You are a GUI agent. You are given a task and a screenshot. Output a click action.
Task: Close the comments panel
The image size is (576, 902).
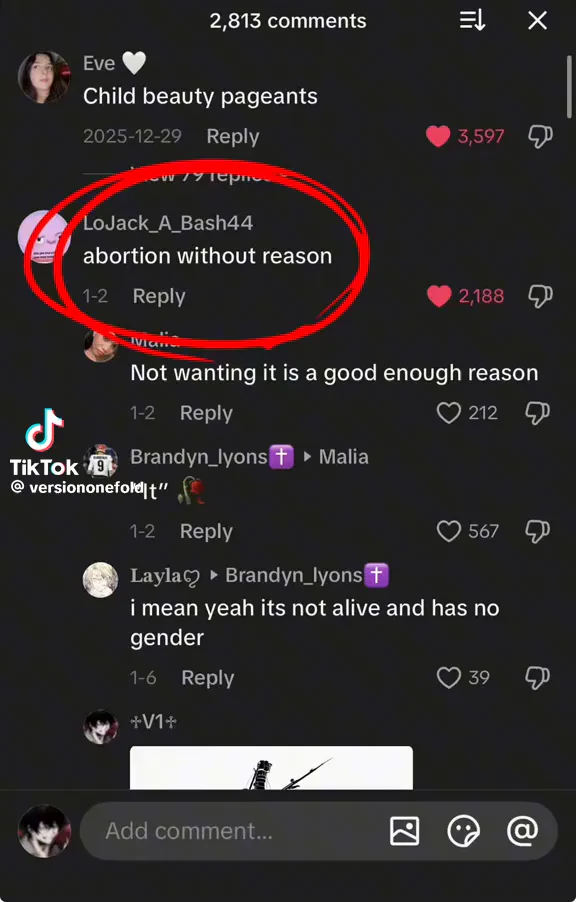pos(537,21)
